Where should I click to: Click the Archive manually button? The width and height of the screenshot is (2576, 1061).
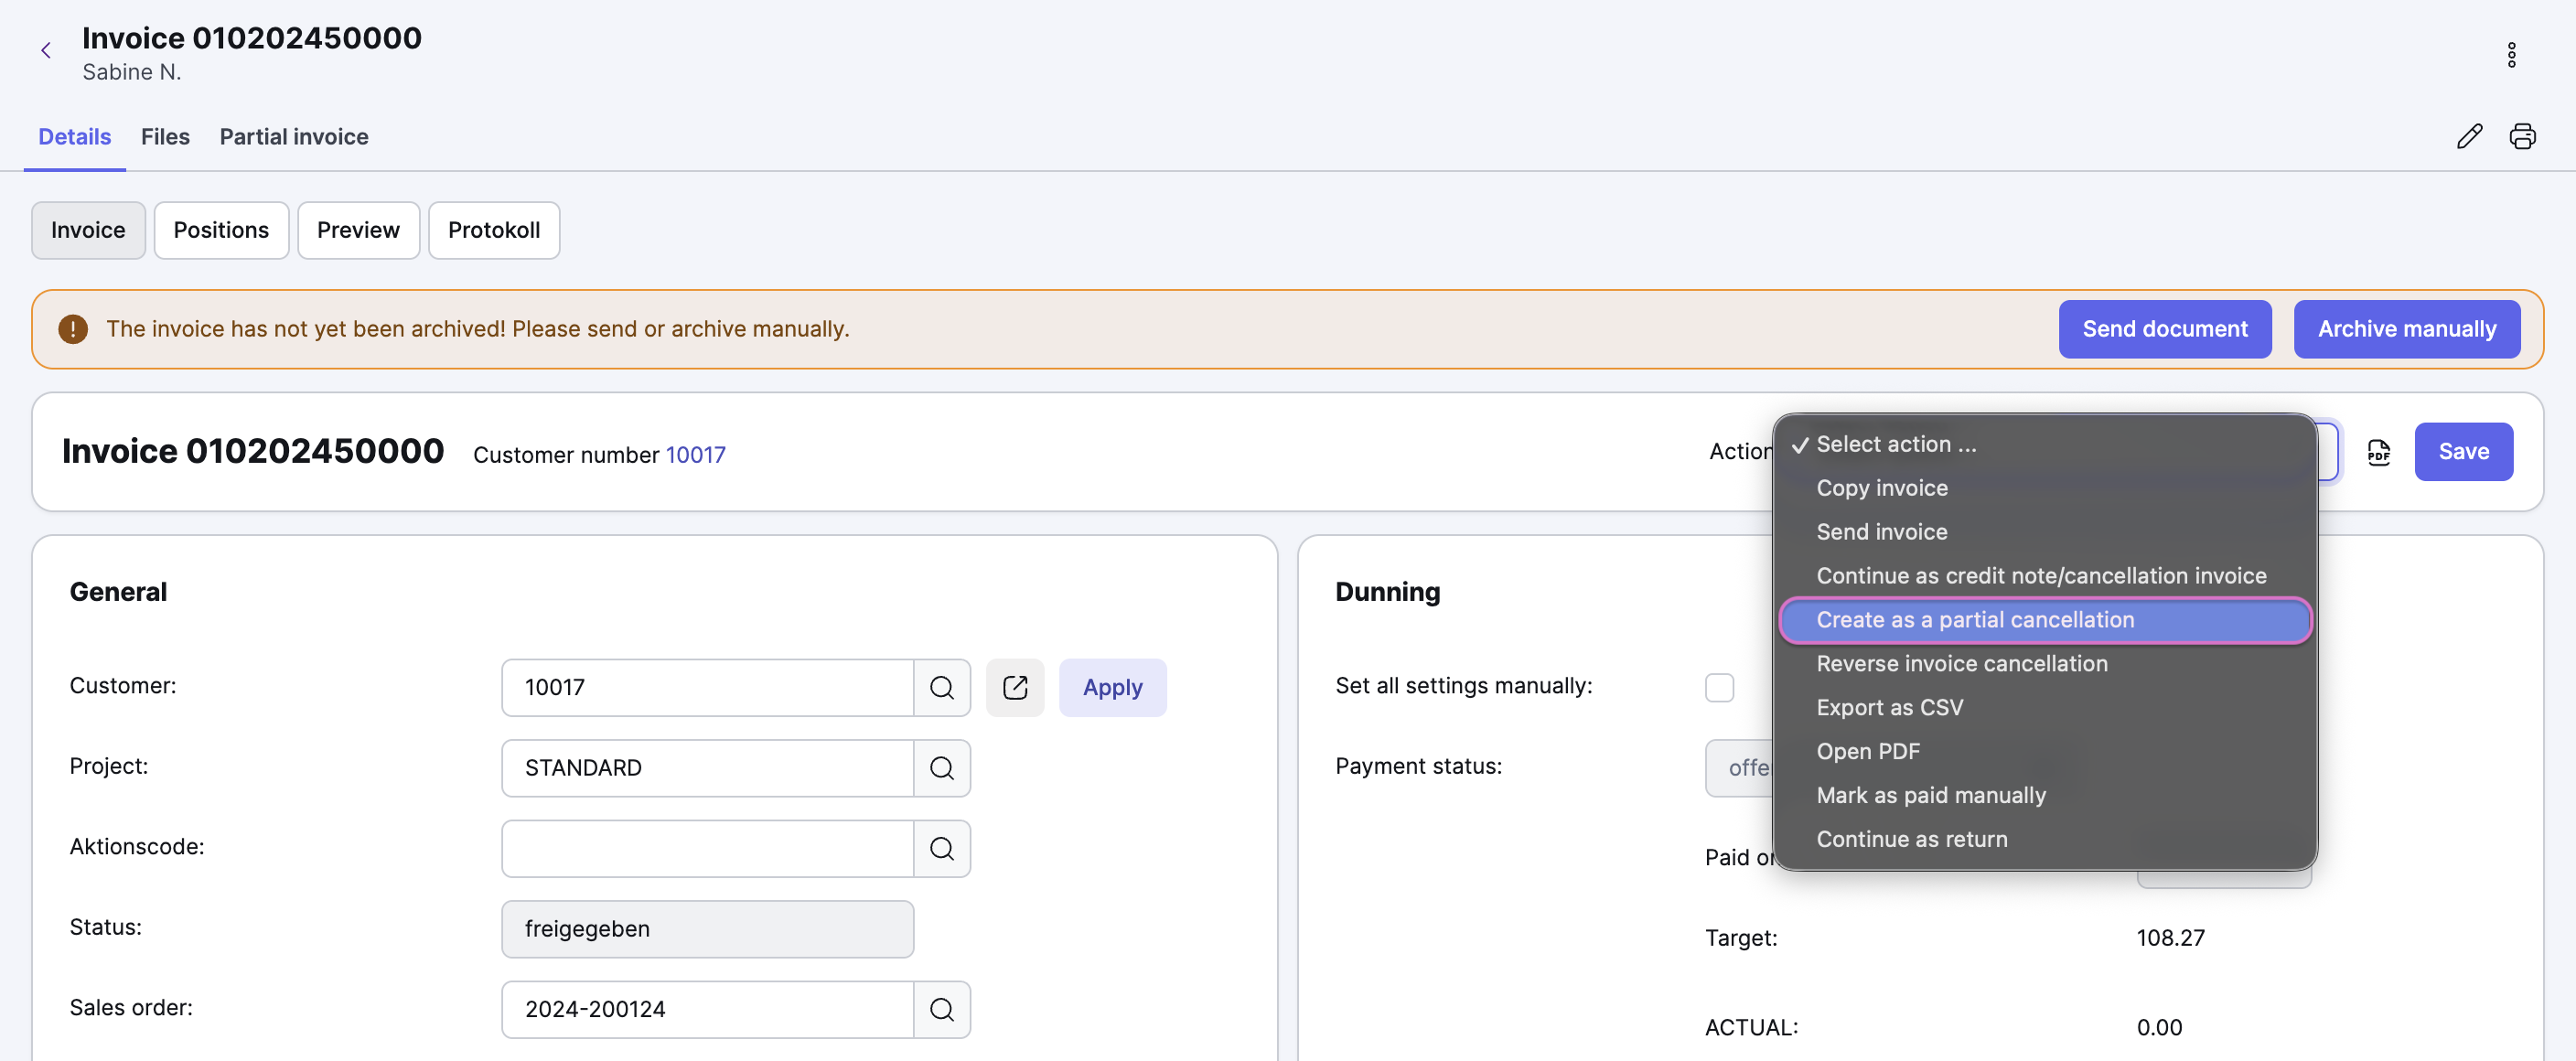(2406, 329)
